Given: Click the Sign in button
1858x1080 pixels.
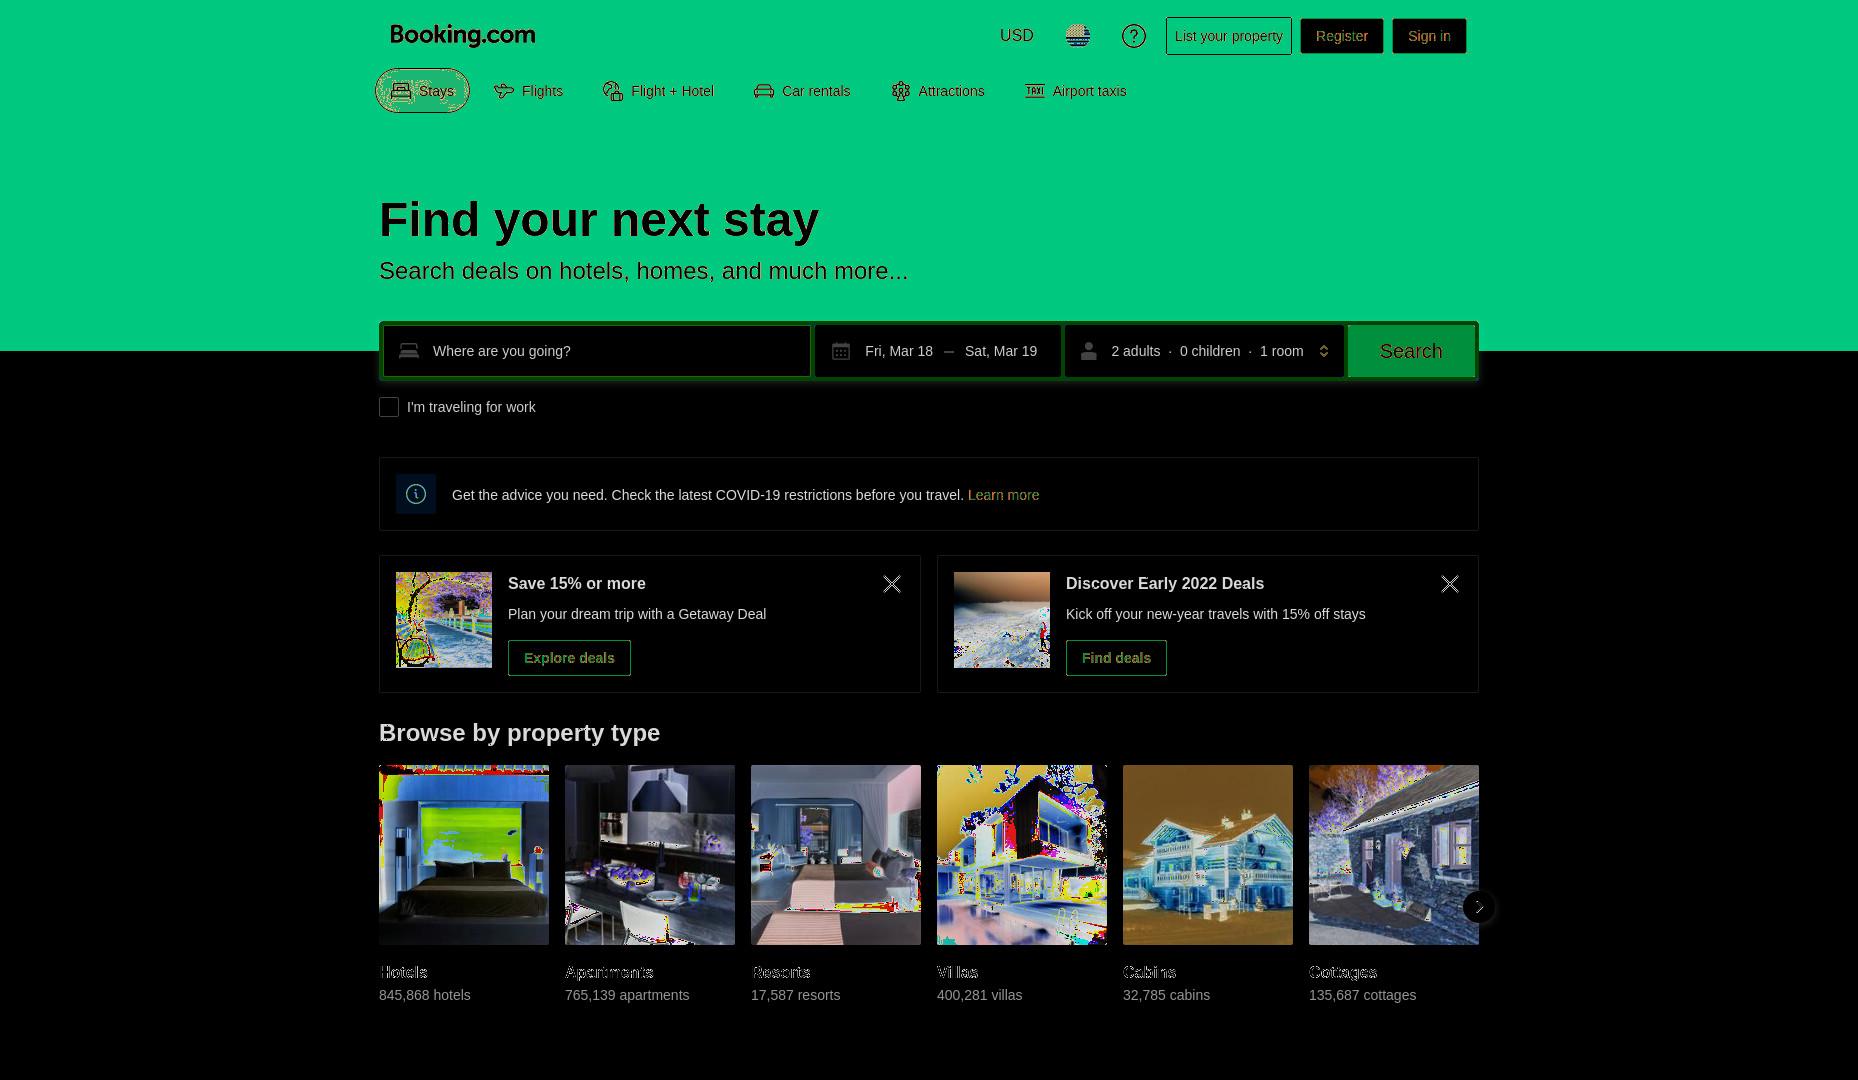Looking at the screenshot, I should (1429, 36).
